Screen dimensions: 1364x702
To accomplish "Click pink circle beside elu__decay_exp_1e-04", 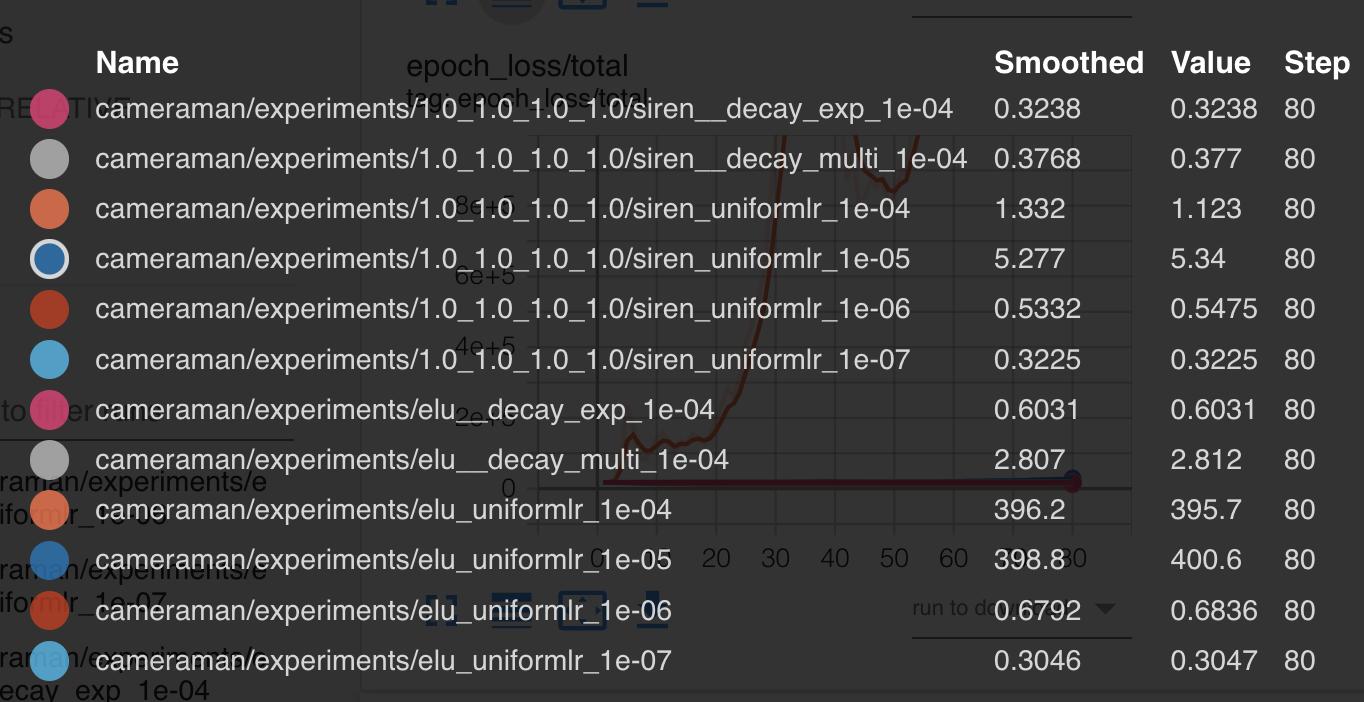I will [50, 409].
